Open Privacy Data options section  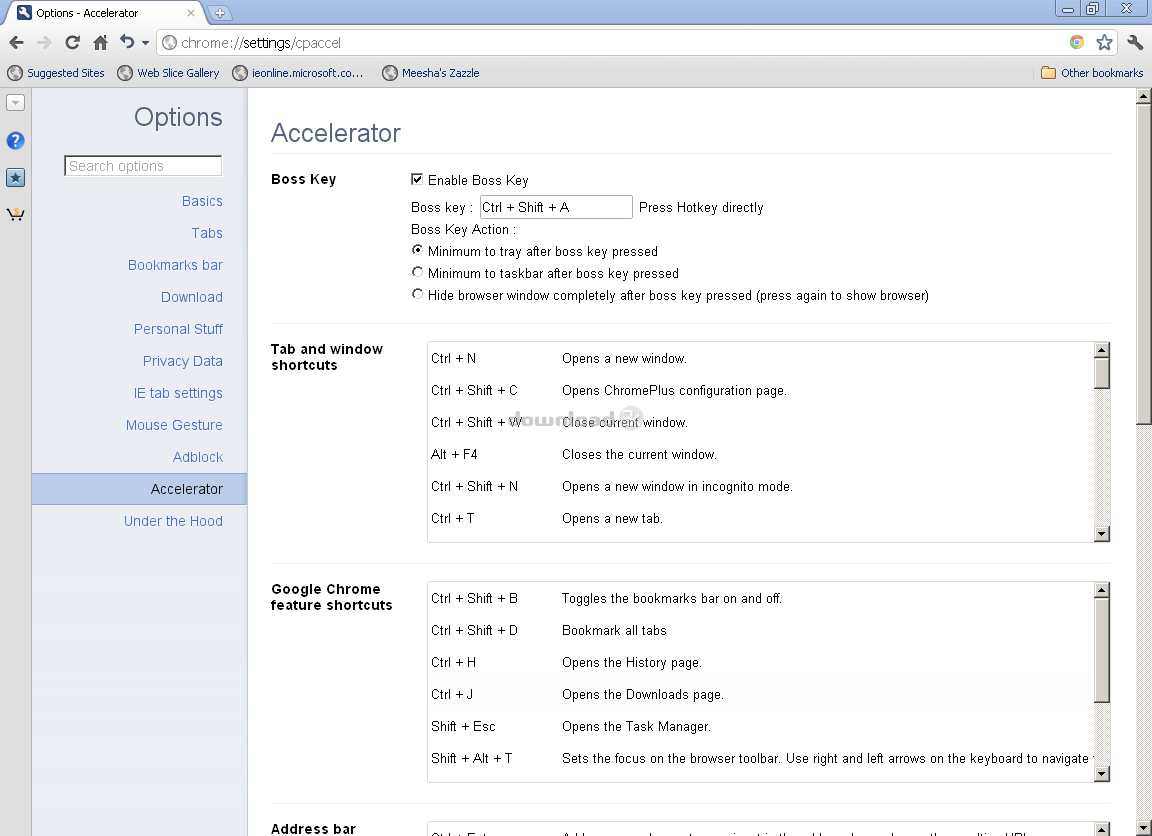182,361
